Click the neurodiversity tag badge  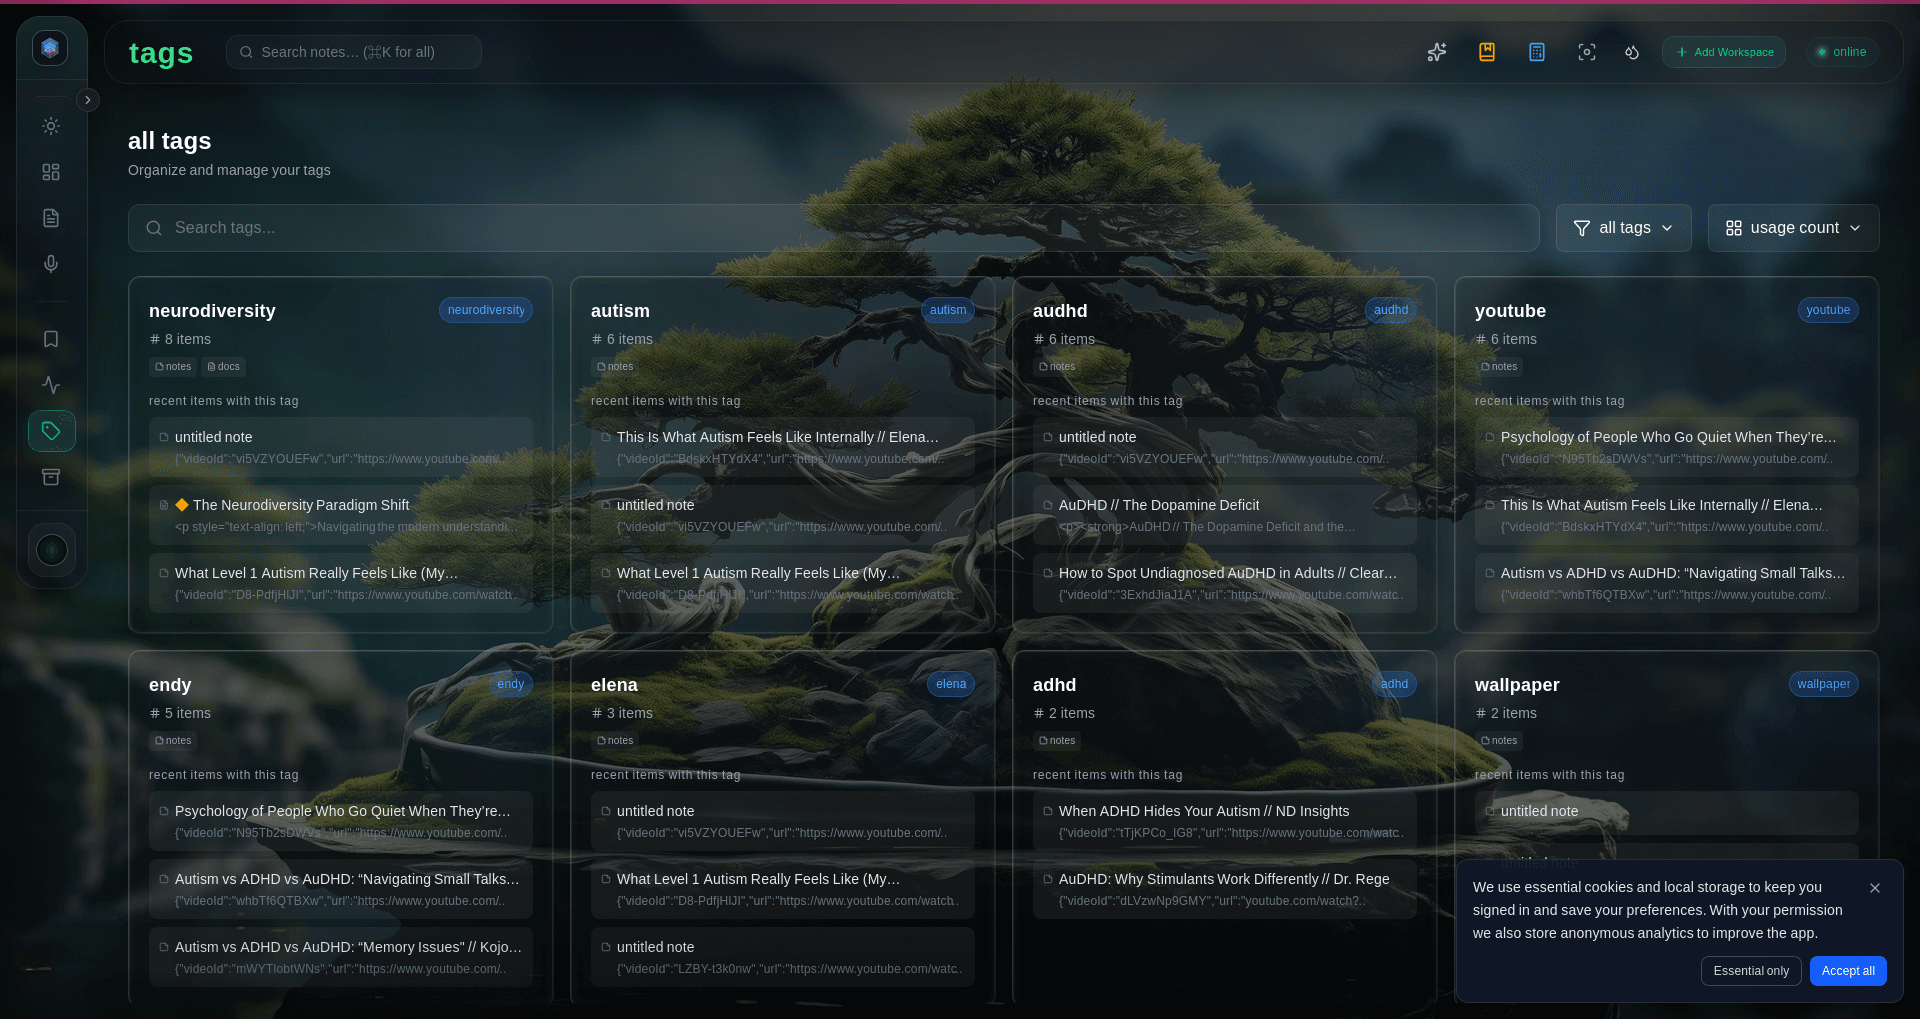(x=486, y=310)
